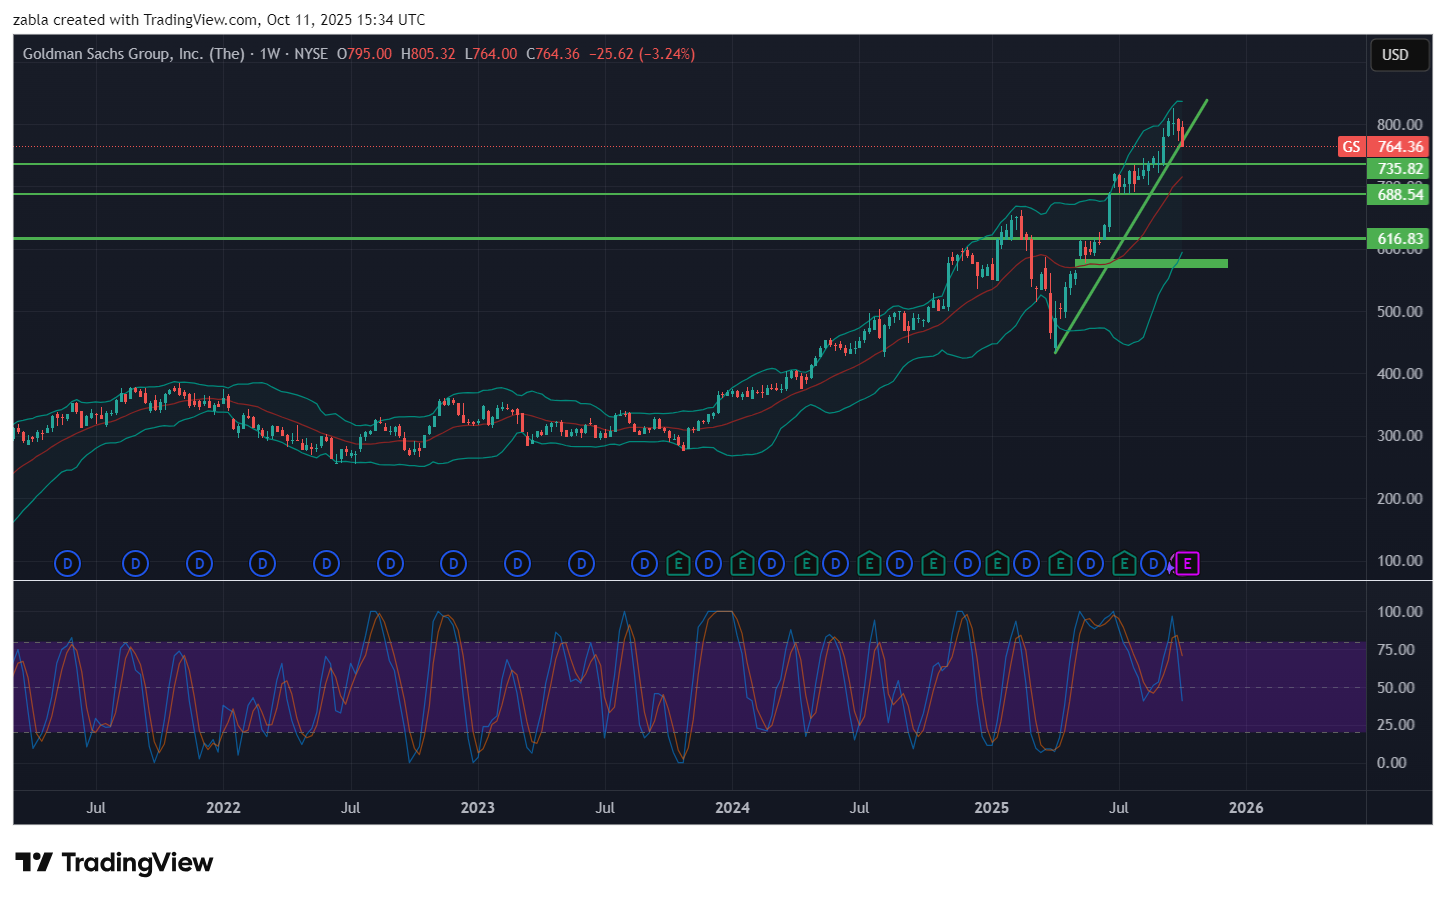Screen dimensions: 1446x900
Task: Click the leftmost green E earnings marker
Action: [x=678, y=564]
